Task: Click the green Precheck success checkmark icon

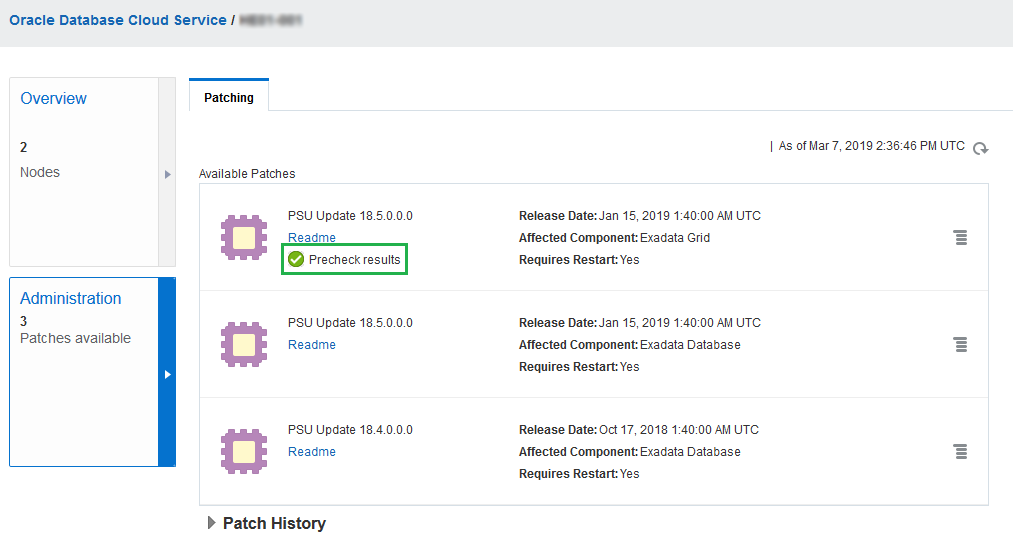Action: pos(296,260)
